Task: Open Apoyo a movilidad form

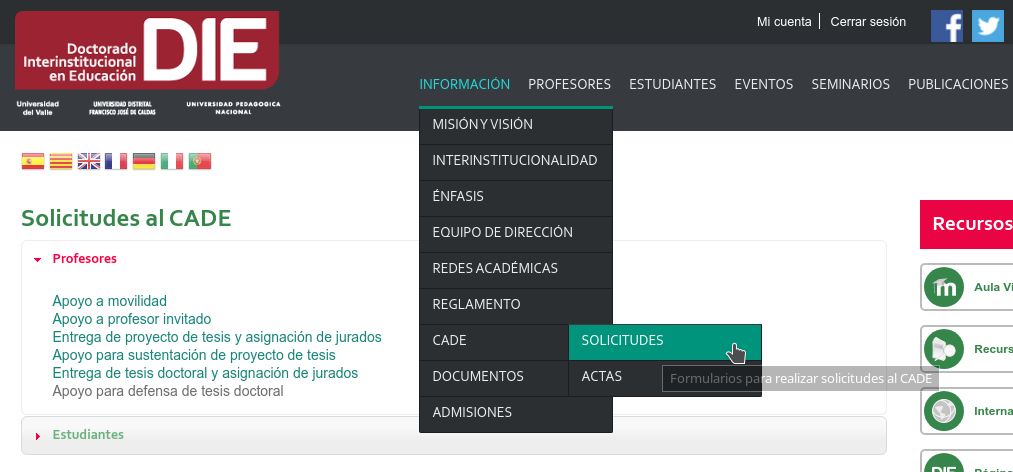Action: pyautogui.click(x=109, y=301)
